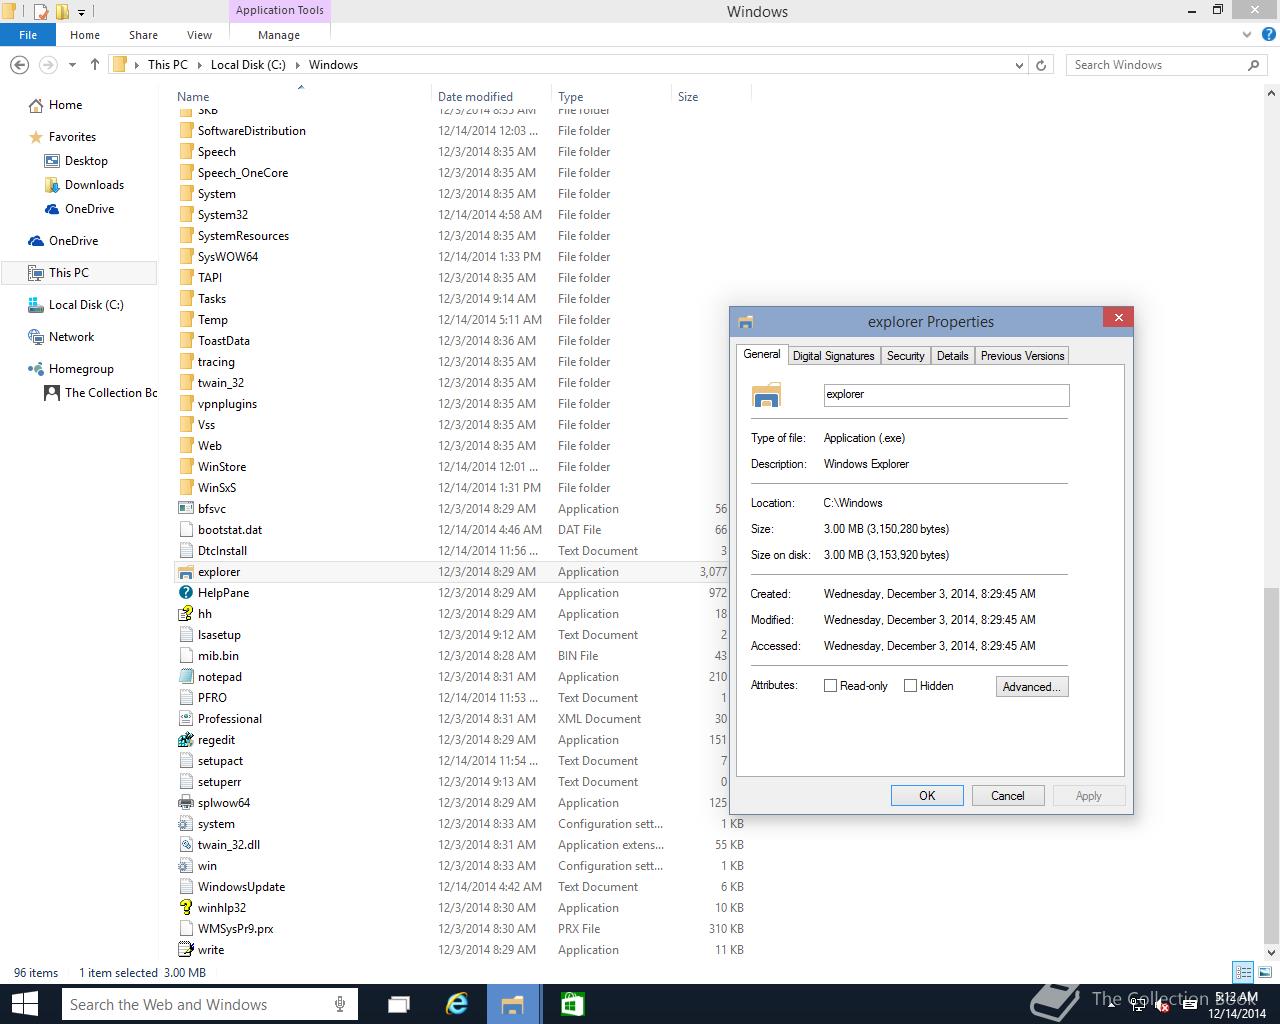Click the regedit application icon
Image resolution: width=1280 pixels, height=1024 pixels.
click(x=185, y=740)
